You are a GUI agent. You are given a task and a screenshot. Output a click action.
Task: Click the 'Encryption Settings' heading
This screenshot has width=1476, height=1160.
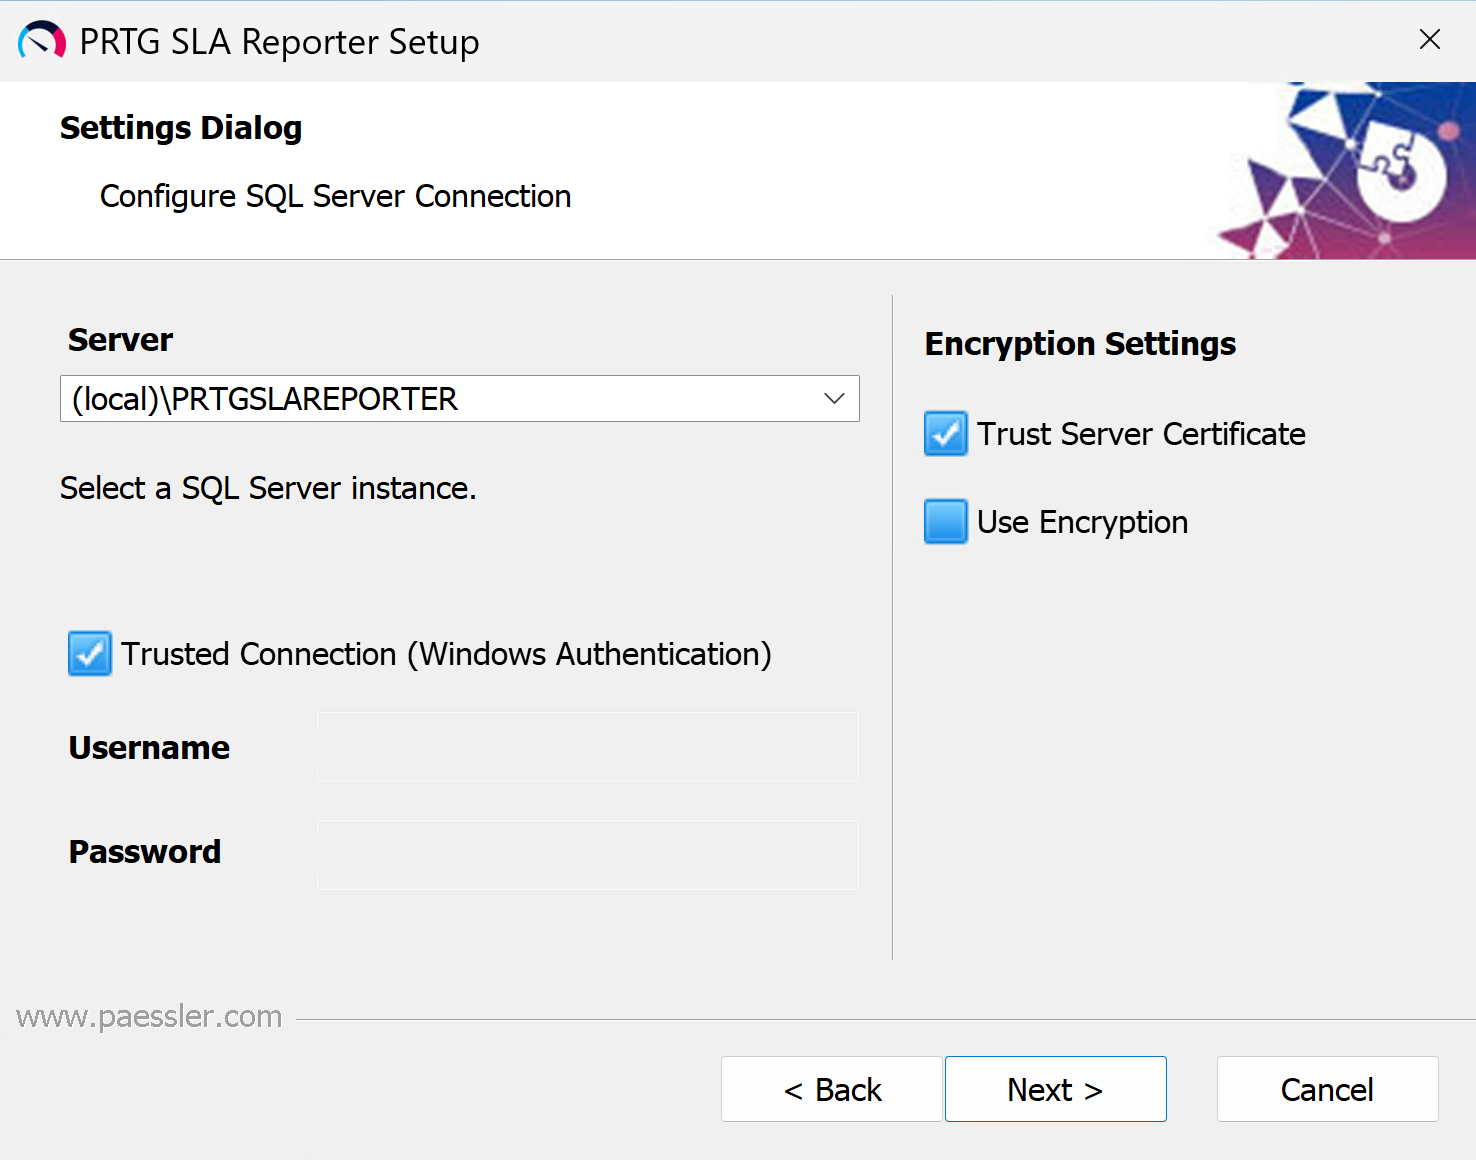point(1080,344)
